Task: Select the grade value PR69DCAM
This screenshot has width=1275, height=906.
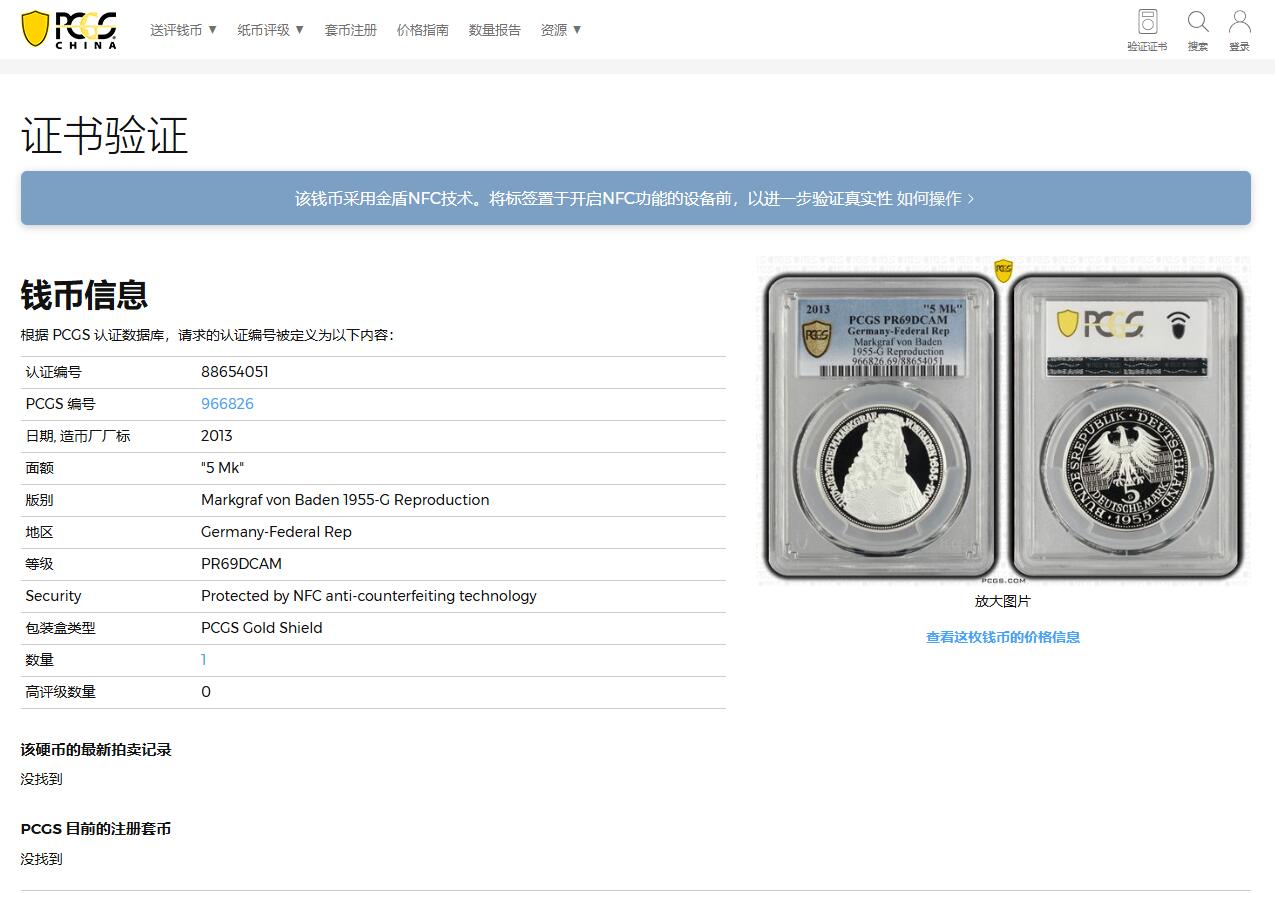Action: coord(241,564)
